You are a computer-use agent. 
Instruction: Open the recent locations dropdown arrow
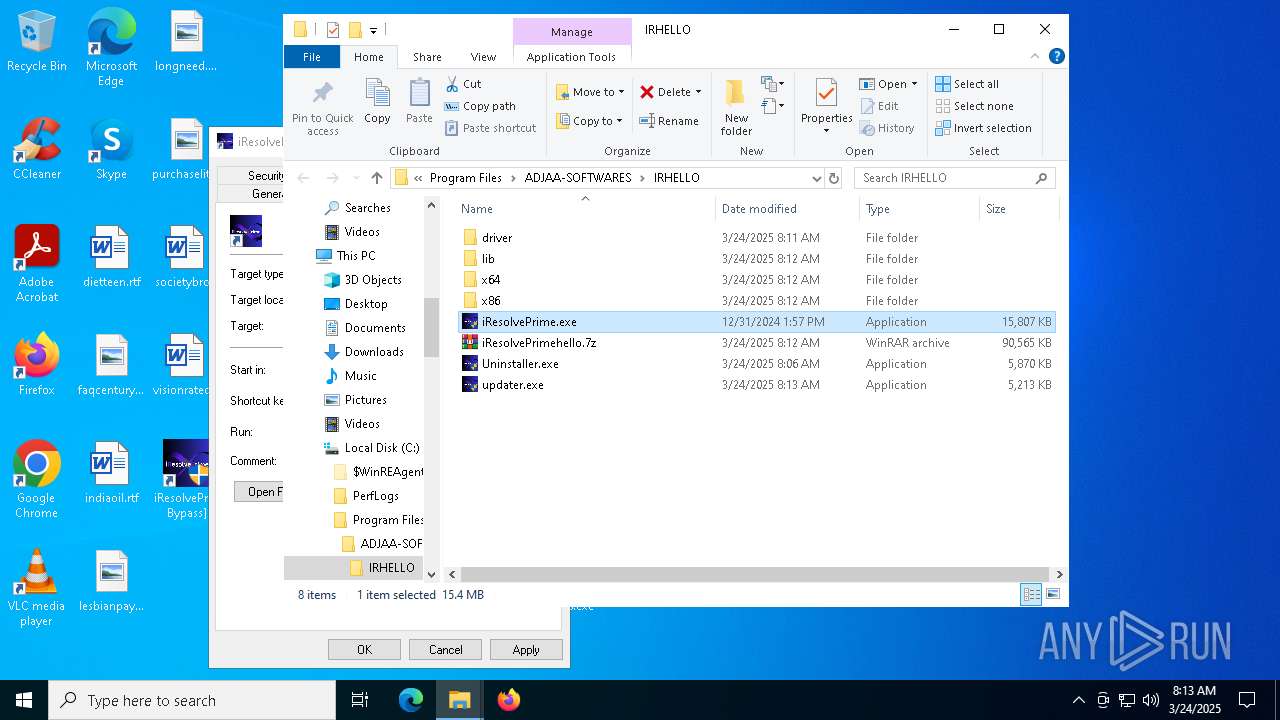354,178
